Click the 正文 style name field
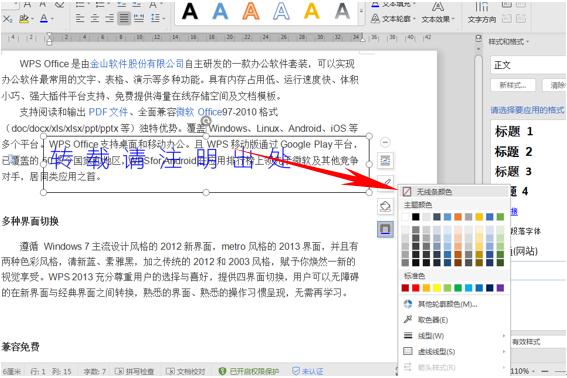Viewport: 567px width, 378px height. pyautogui.click(x=528, y=65)
